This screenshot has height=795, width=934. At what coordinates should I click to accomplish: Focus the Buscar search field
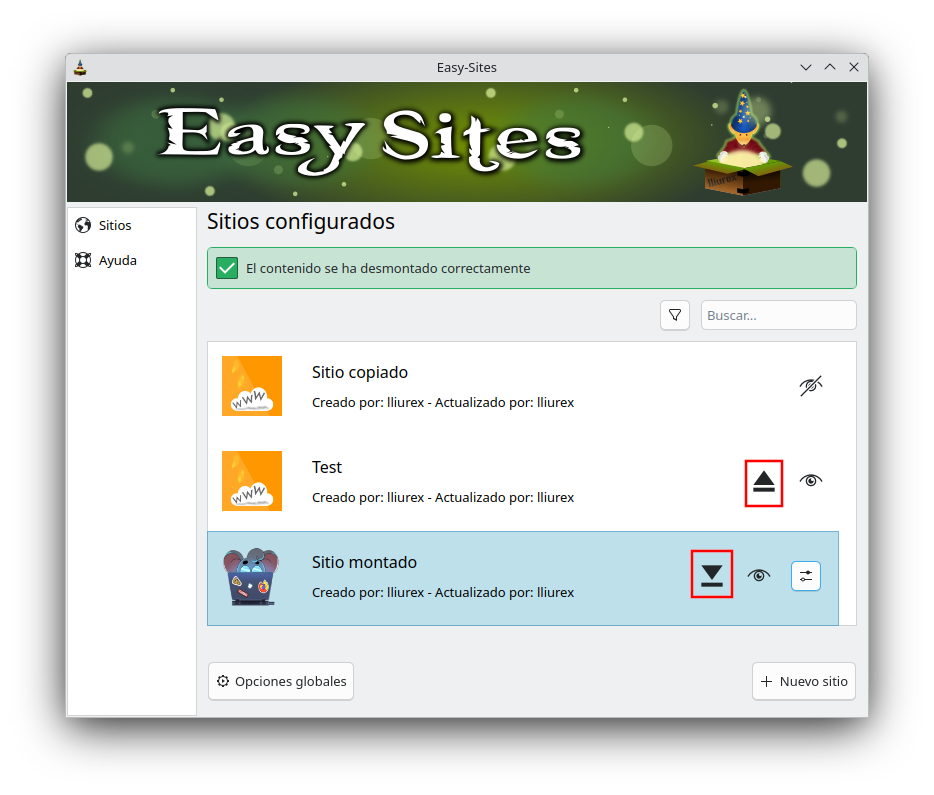click(x=778, y=315)
